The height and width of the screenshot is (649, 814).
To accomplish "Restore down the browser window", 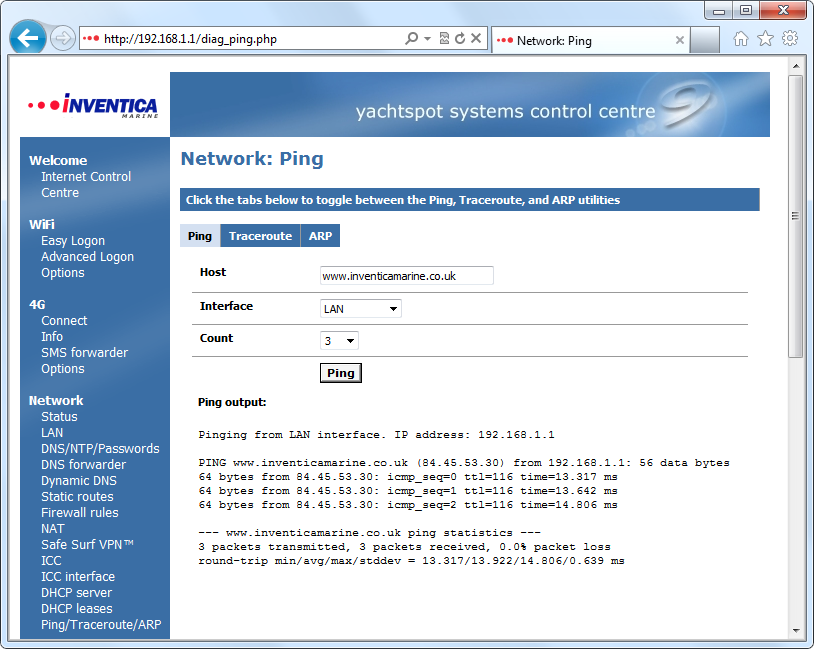I will [x=746, y=10].
